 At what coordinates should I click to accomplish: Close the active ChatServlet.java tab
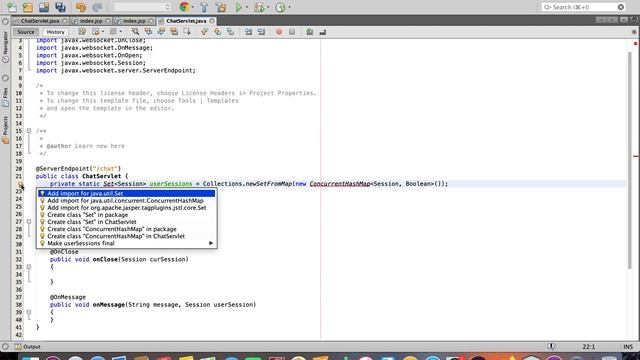tap(212, 21)
